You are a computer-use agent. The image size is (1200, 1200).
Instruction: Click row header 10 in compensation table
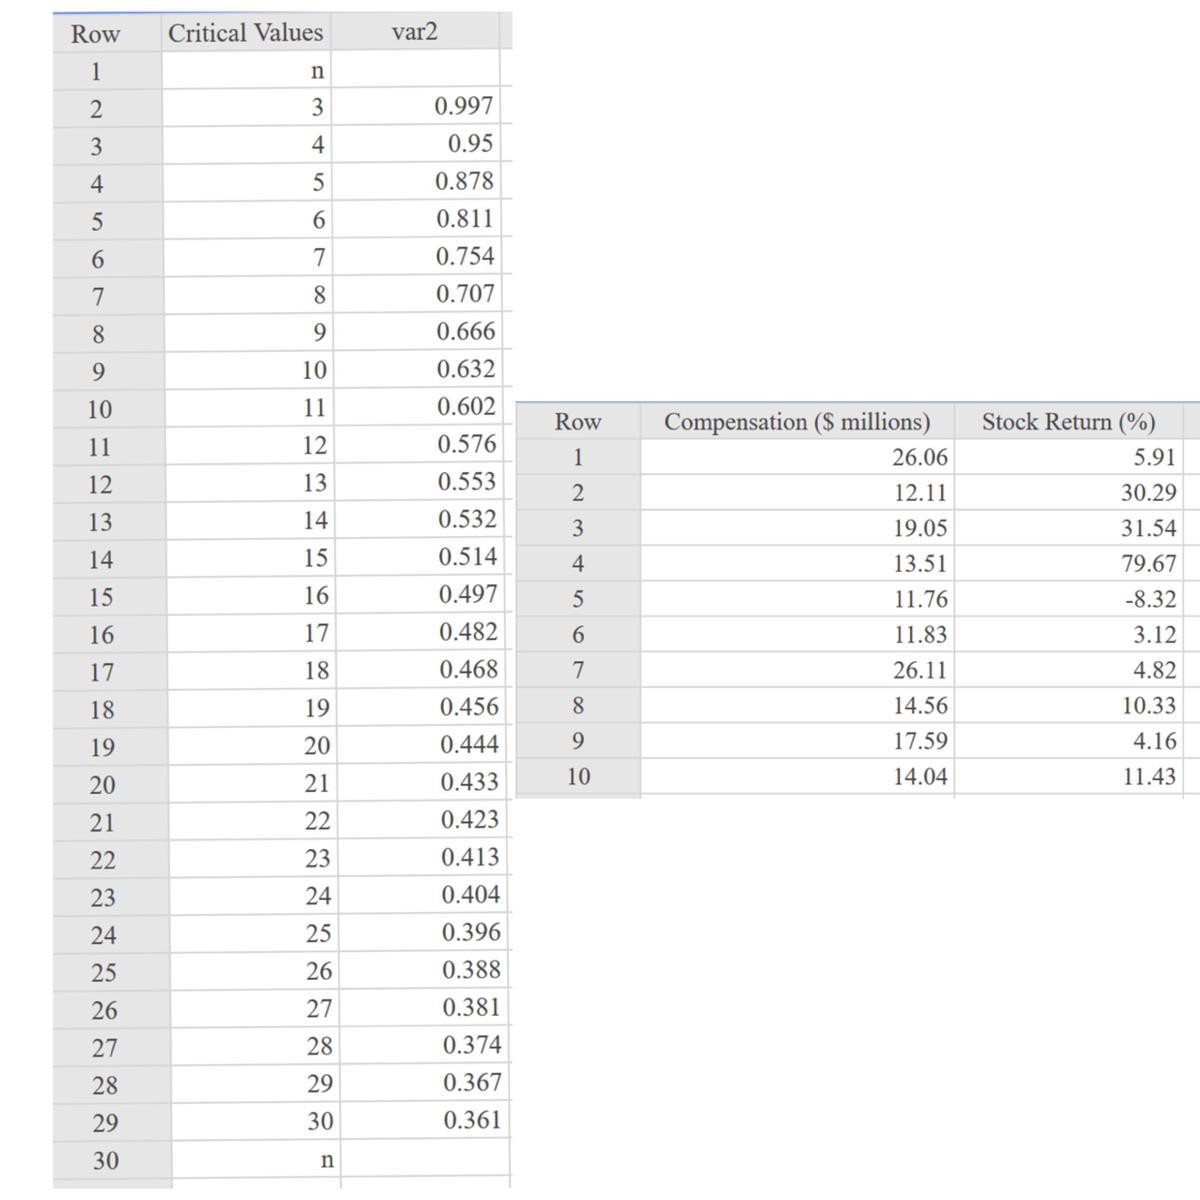(578, 777)
